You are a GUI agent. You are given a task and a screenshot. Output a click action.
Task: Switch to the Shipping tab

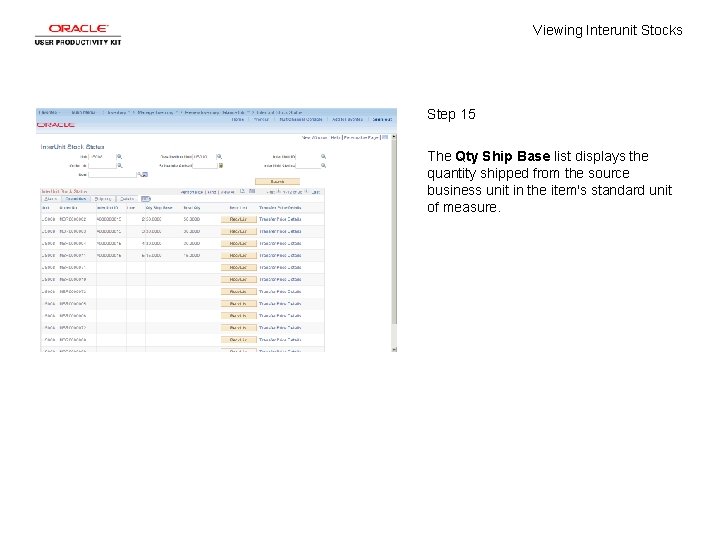coord(103,199)
